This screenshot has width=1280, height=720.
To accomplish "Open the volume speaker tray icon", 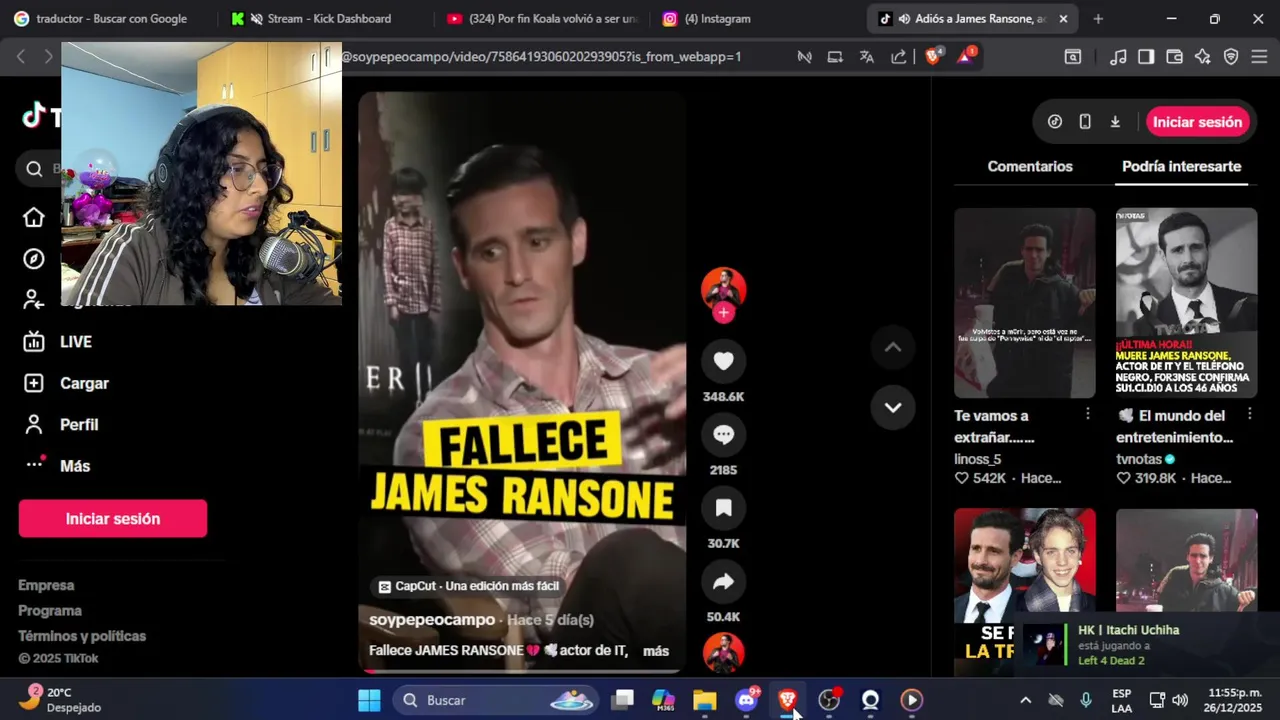I will pos(1180,700).
